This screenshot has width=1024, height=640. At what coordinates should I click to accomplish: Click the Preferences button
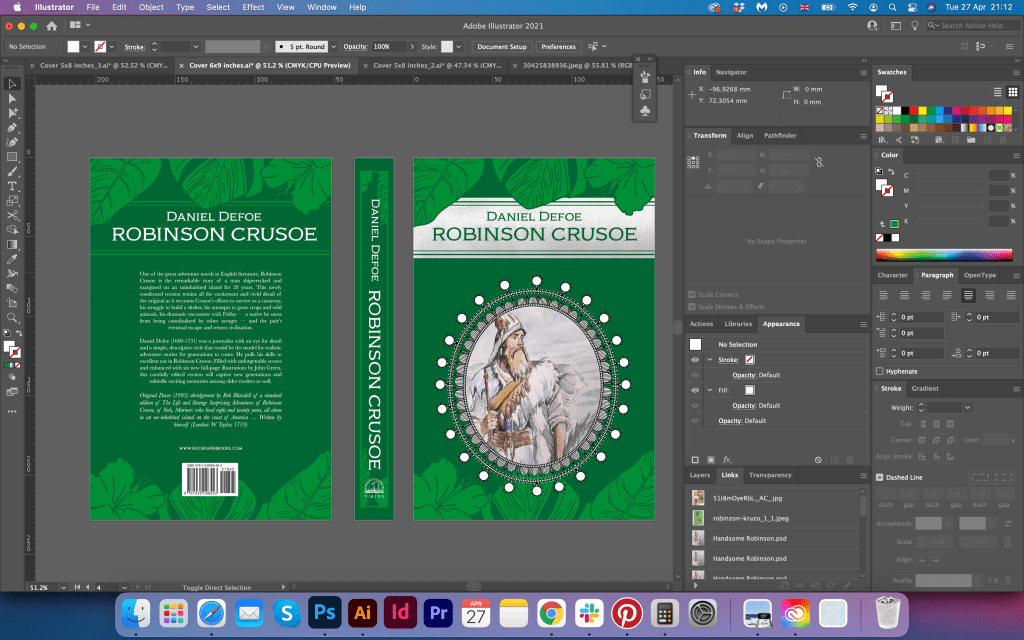558,47
